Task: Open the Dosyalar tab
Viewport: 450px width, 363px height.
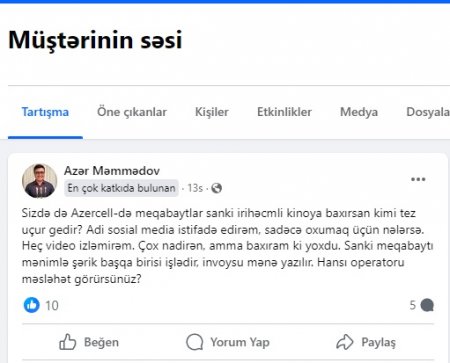Action: pos(428,112)
